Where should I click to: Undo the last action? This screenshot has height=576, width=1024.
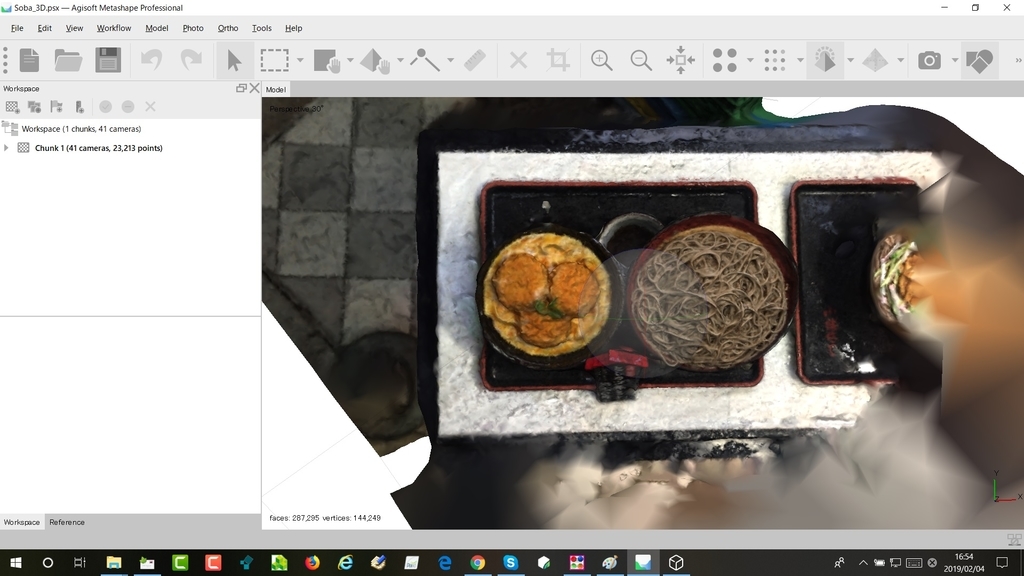pos(152,60)
